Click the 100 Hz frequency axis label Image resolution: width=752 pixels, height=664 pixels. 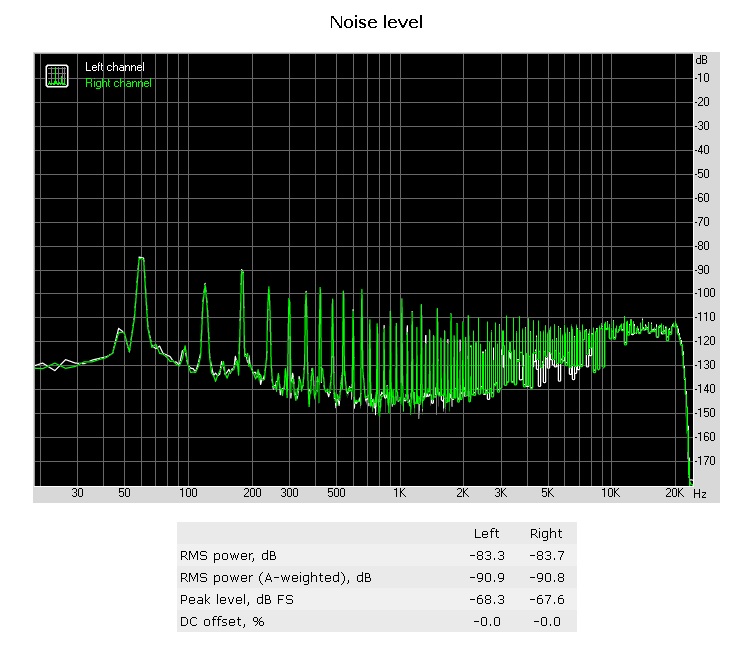coord(187,494)
